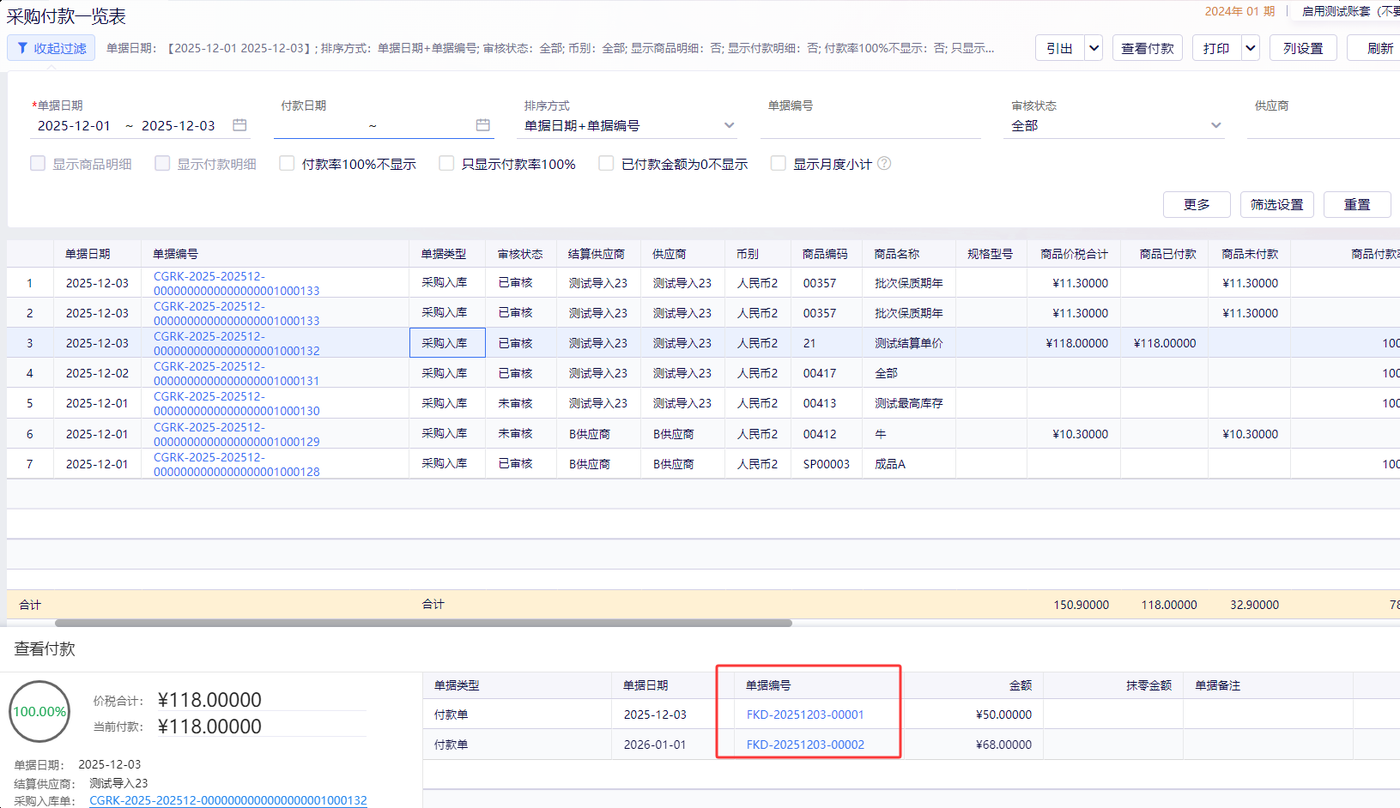Open document link ending 1000130
Image resolution: width=1400 pixels, height=808 pixels.
tap(237, 403)
